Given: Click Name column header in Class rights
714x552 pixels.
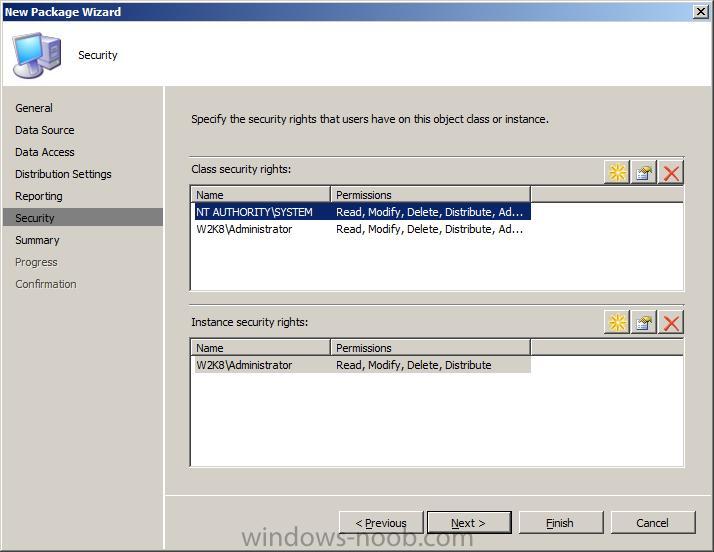Looking at the screenshot, I should pos(260,194).
